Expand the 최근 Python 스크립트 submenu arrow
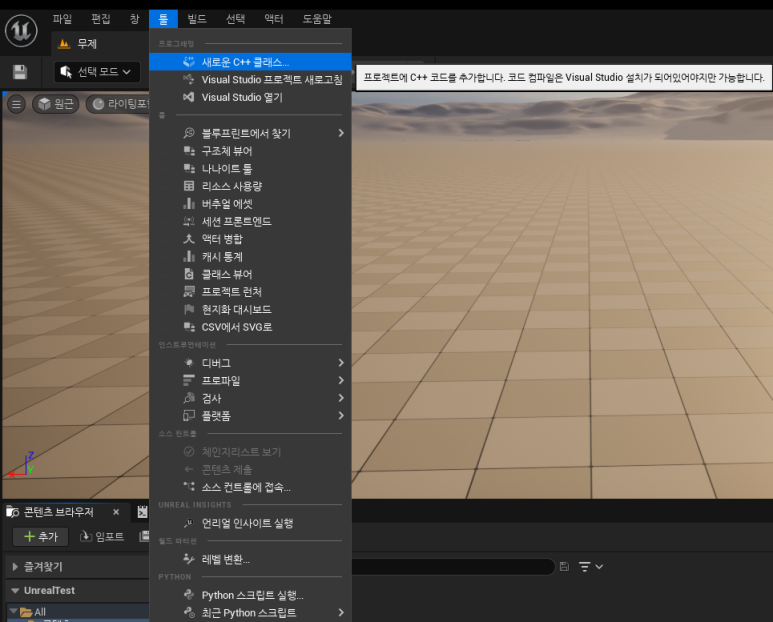Image resolution: width=773 pixels, height=622 pixels. click(341, 613)
